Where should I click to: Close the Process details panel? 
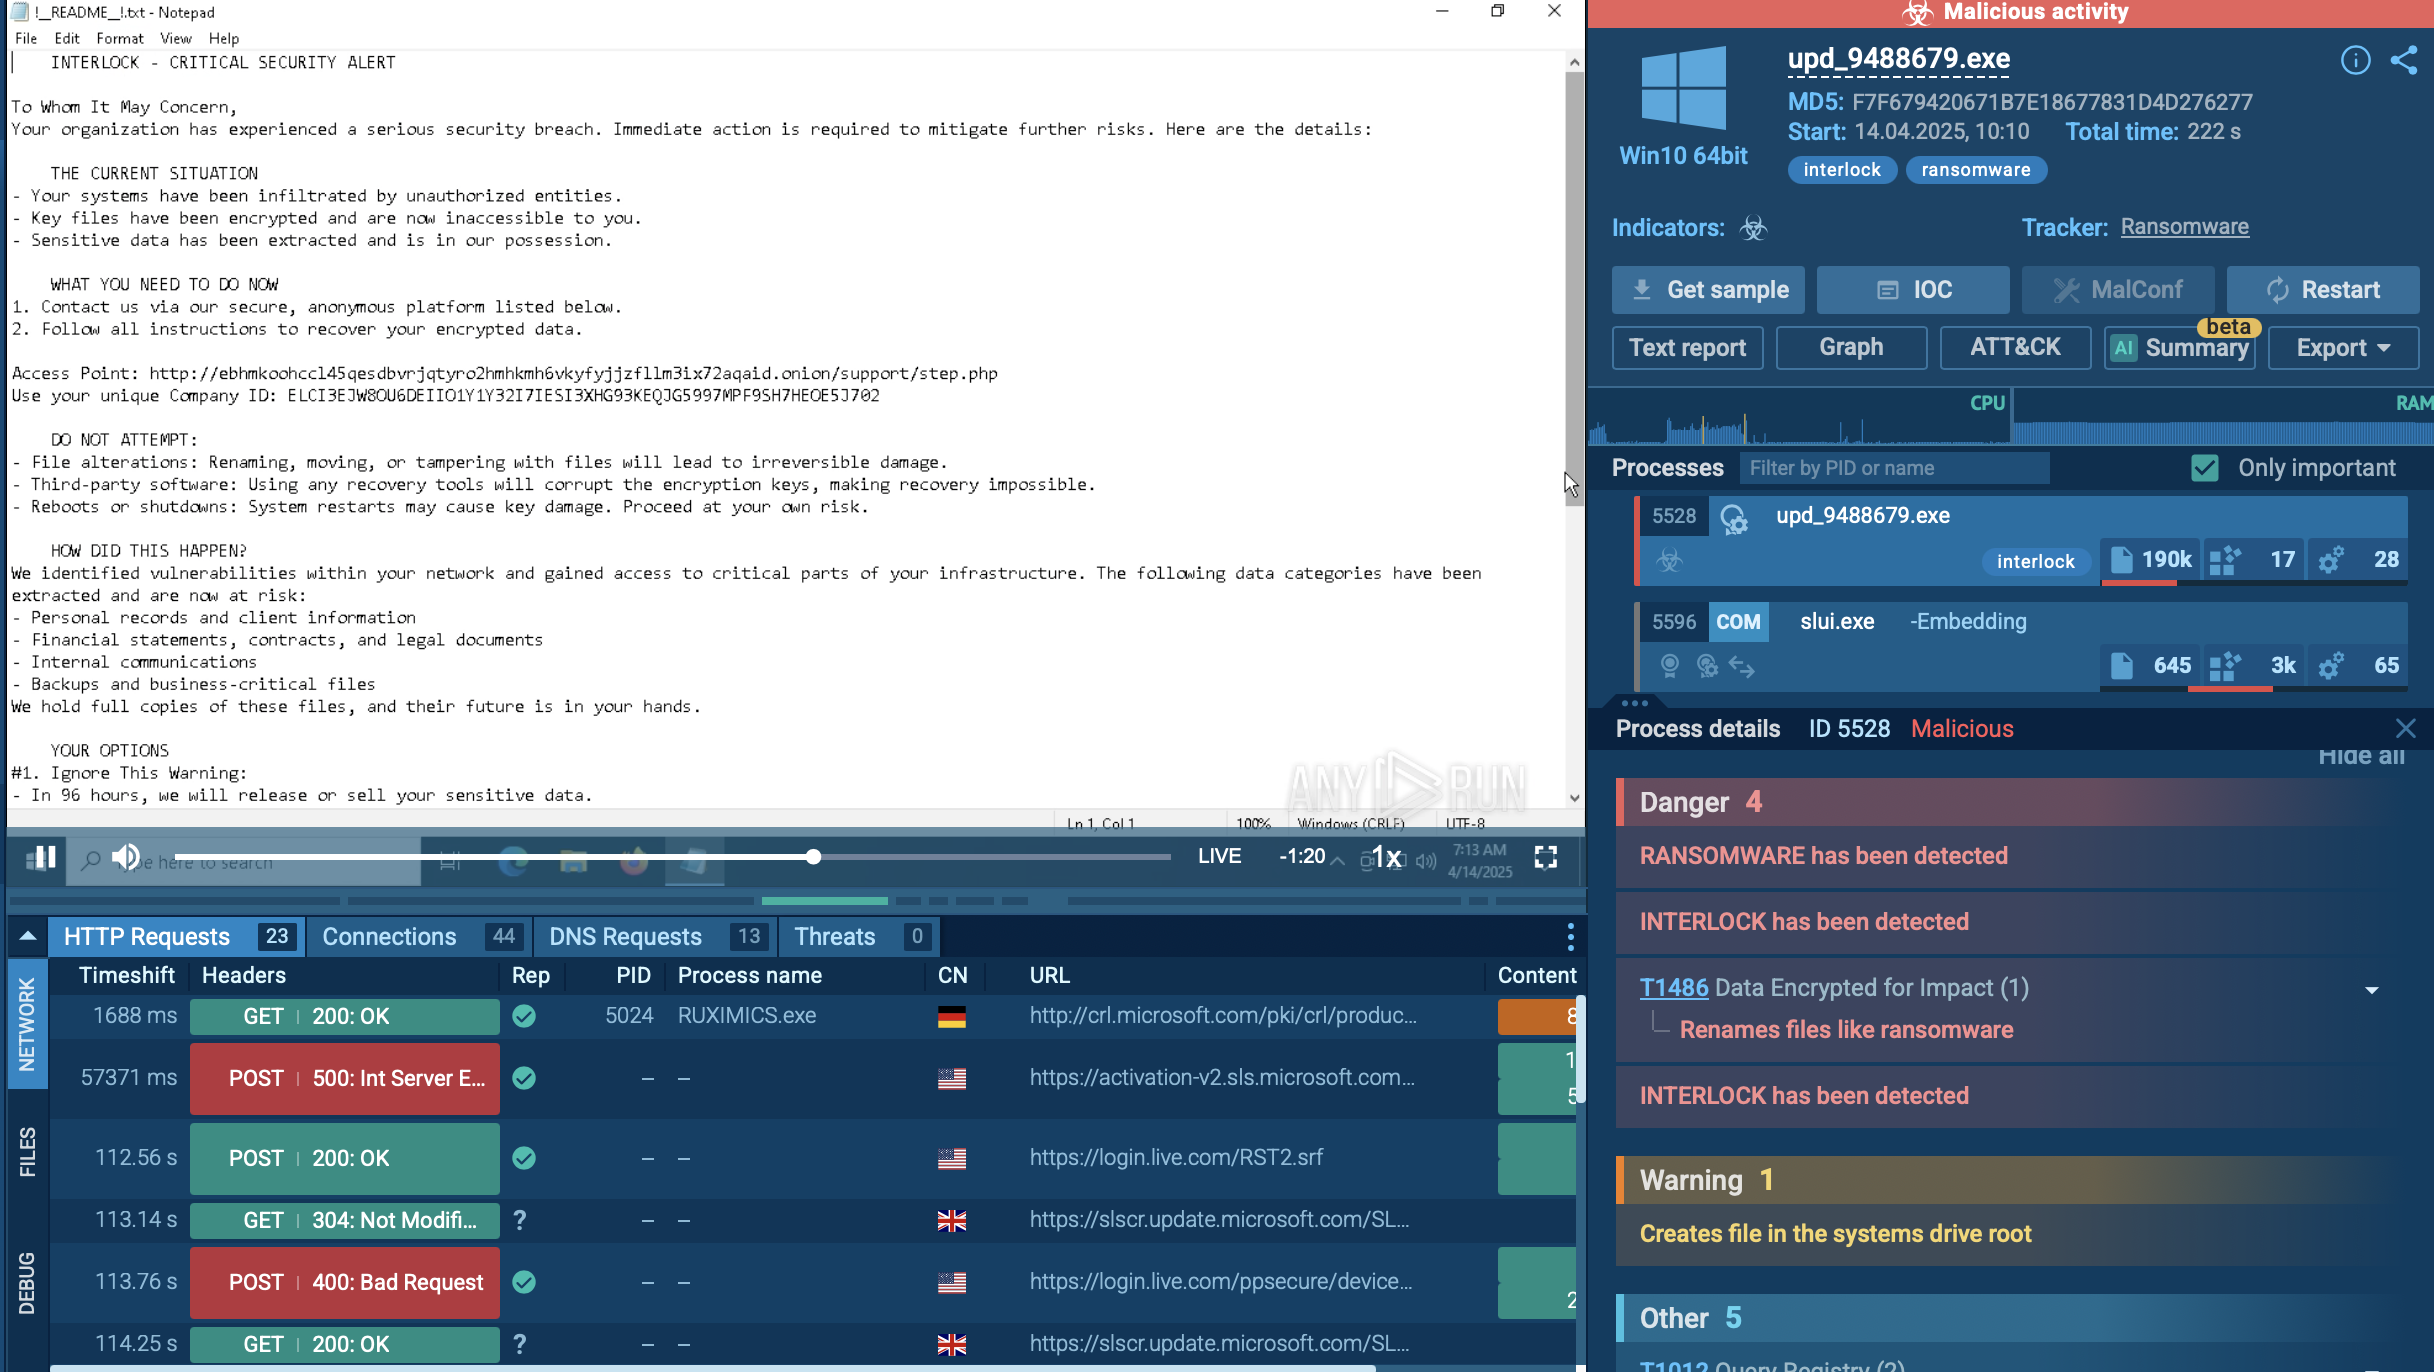(2405, 728)
